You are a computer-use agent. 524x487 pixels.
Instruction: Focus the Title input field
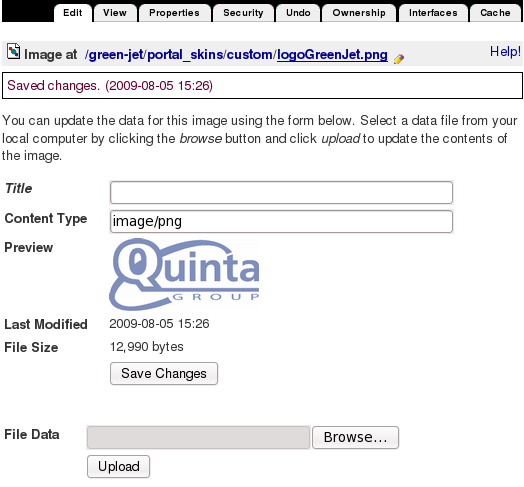[x=281, y=193]
